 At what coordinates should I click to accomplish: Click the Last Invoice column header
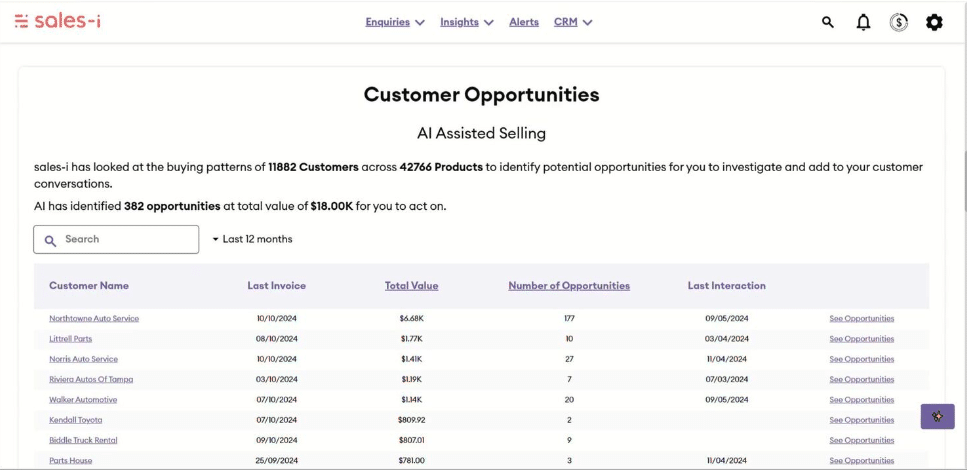click(x=276, y=286)
